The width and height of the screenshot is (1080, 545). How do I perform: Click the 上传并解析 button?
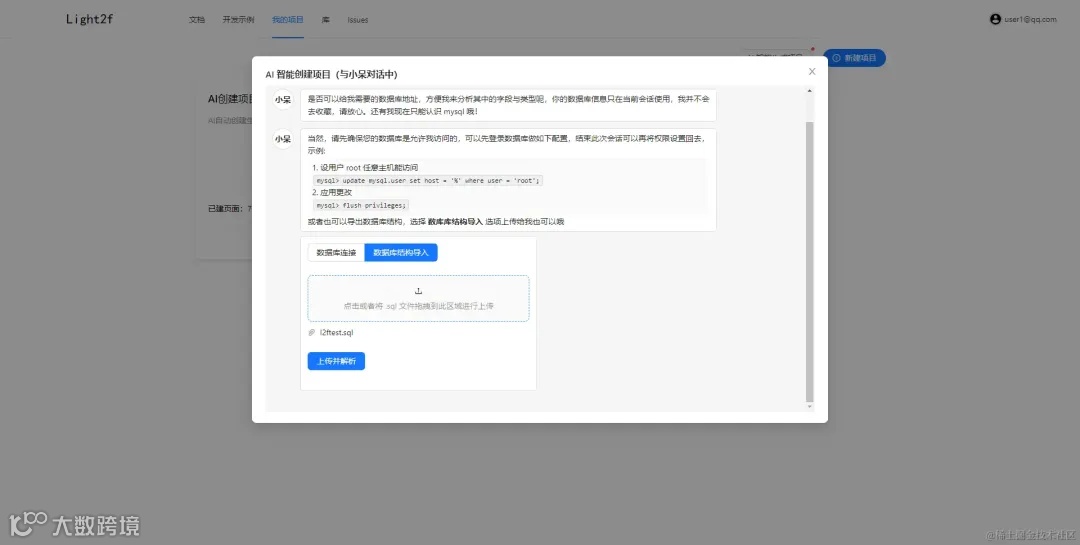(336, 361)
